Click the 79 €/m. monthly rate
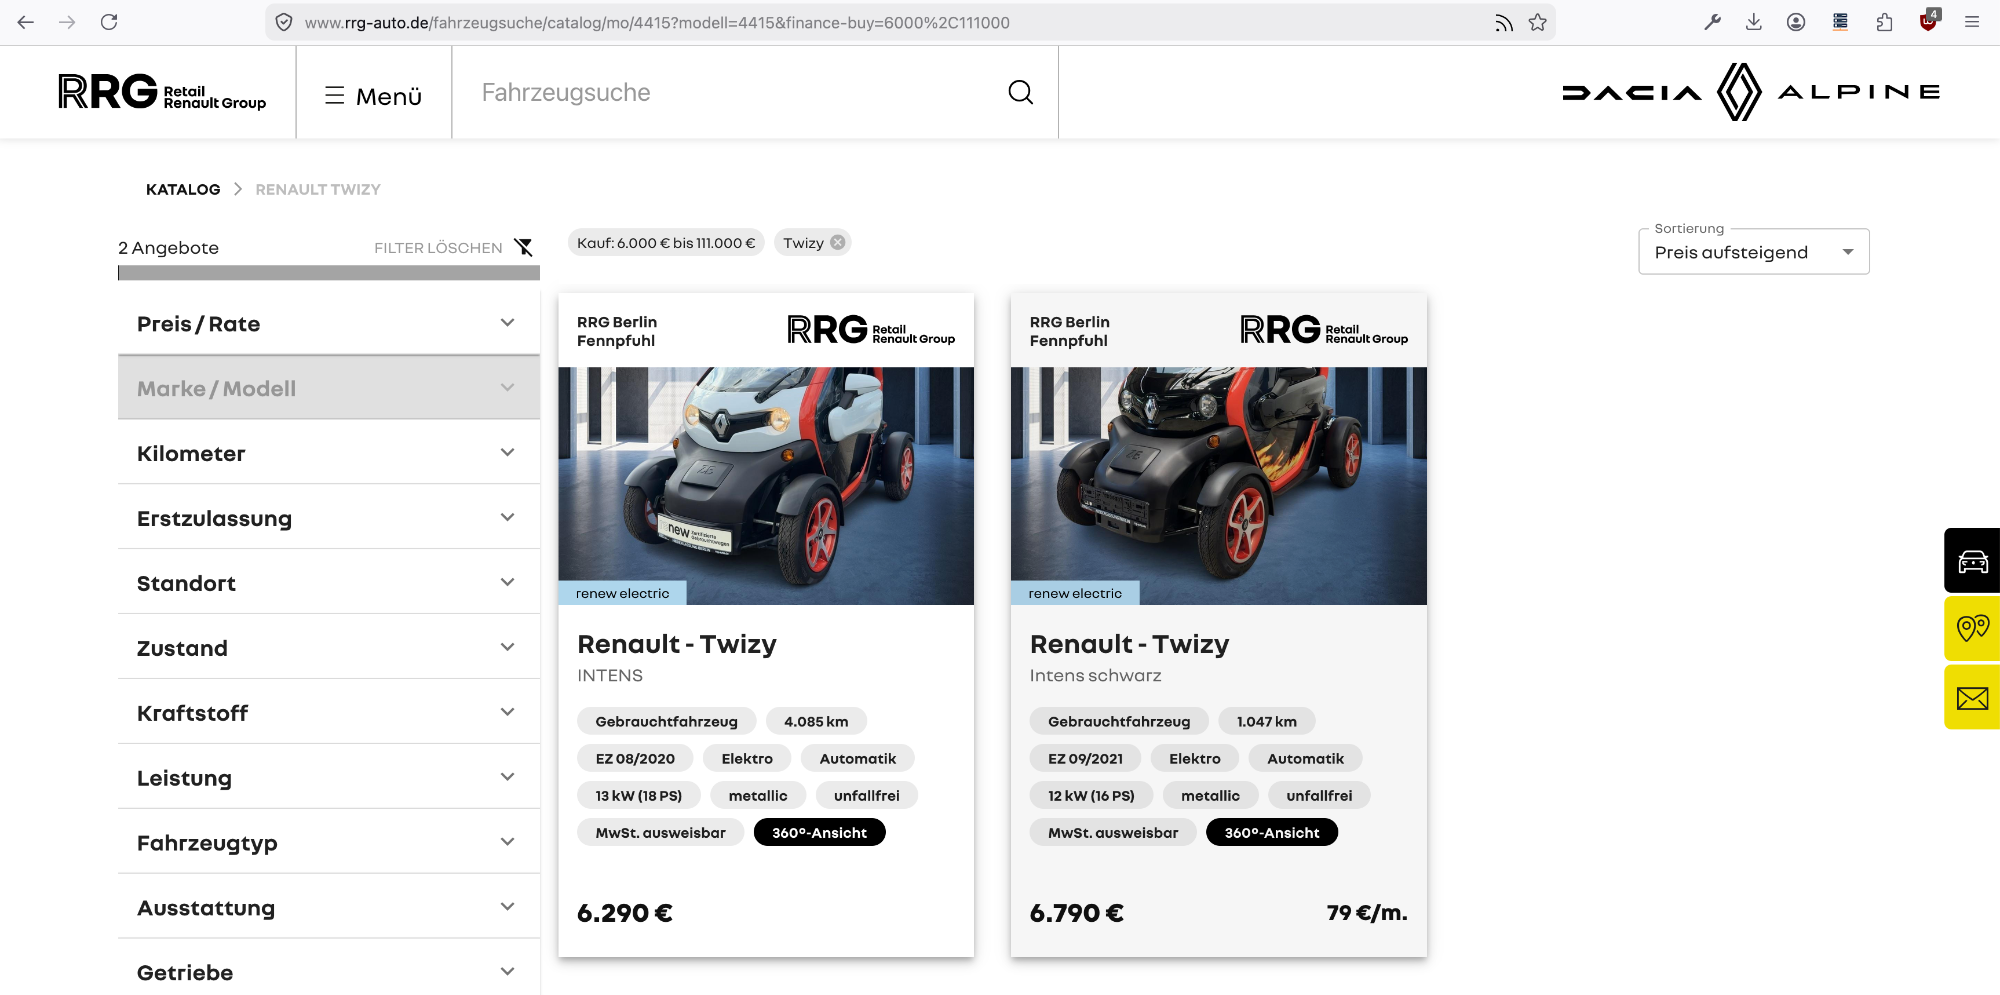 point(1367,913)
